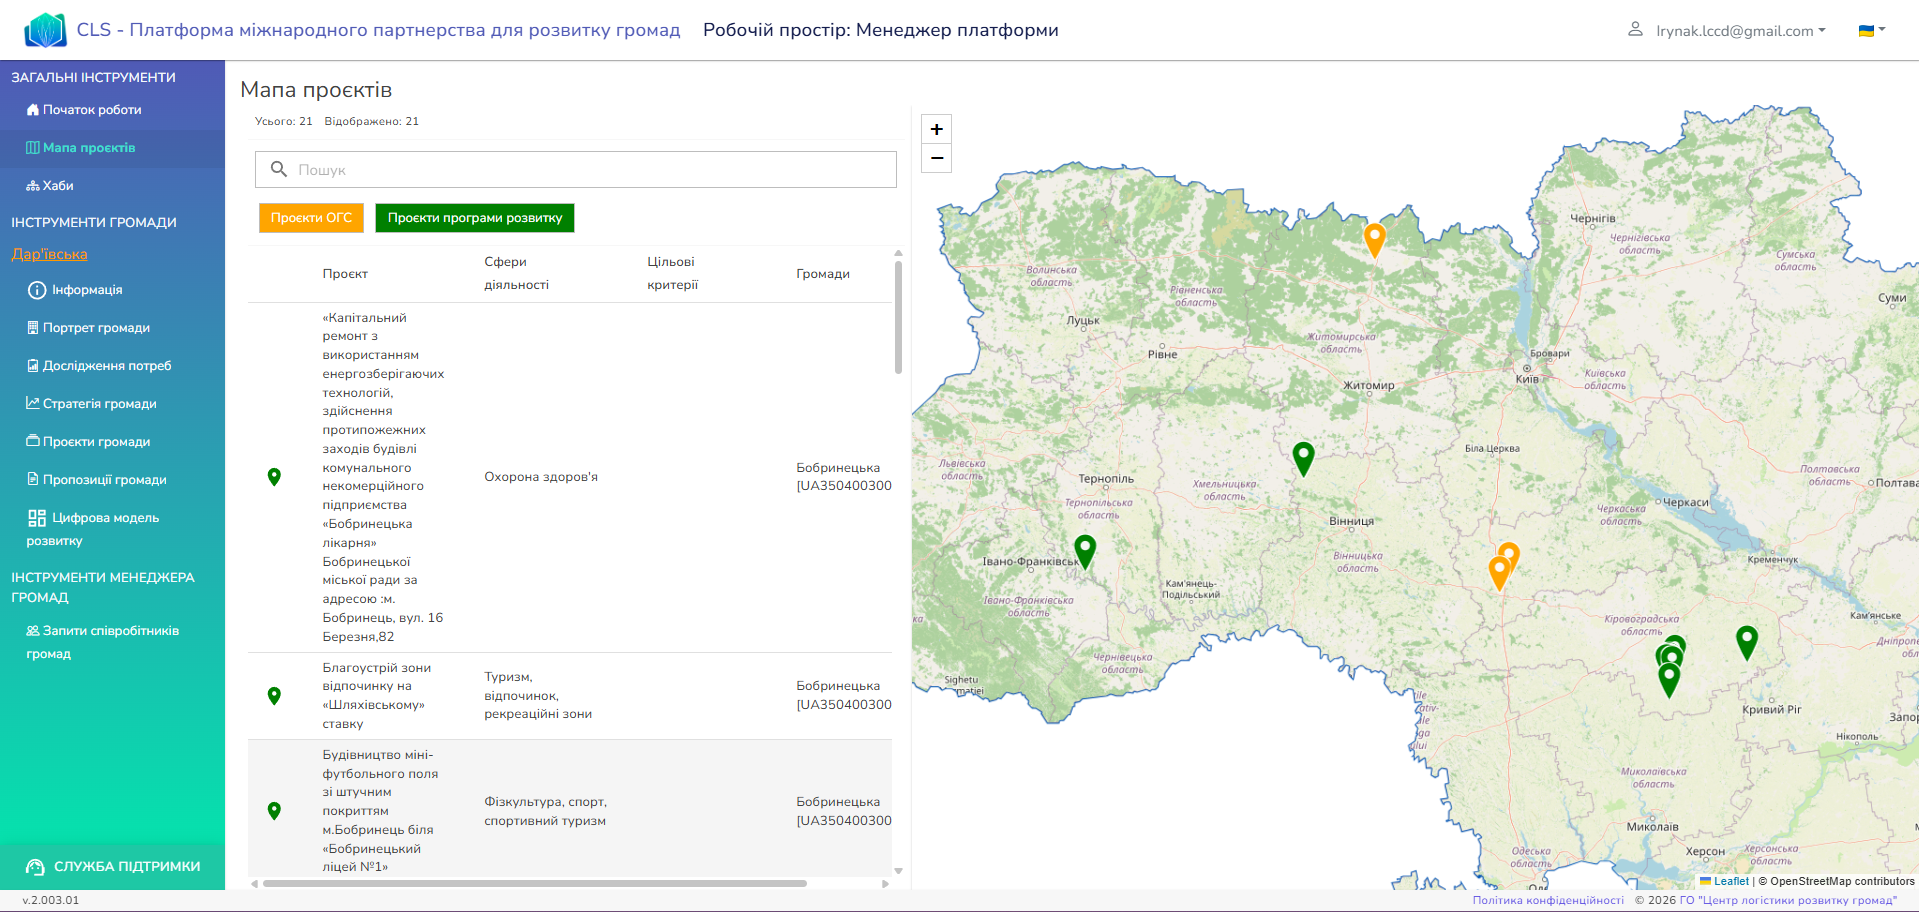Click the Громади column header
This screenshot has height=912, width=1919.
pos(823,274)
